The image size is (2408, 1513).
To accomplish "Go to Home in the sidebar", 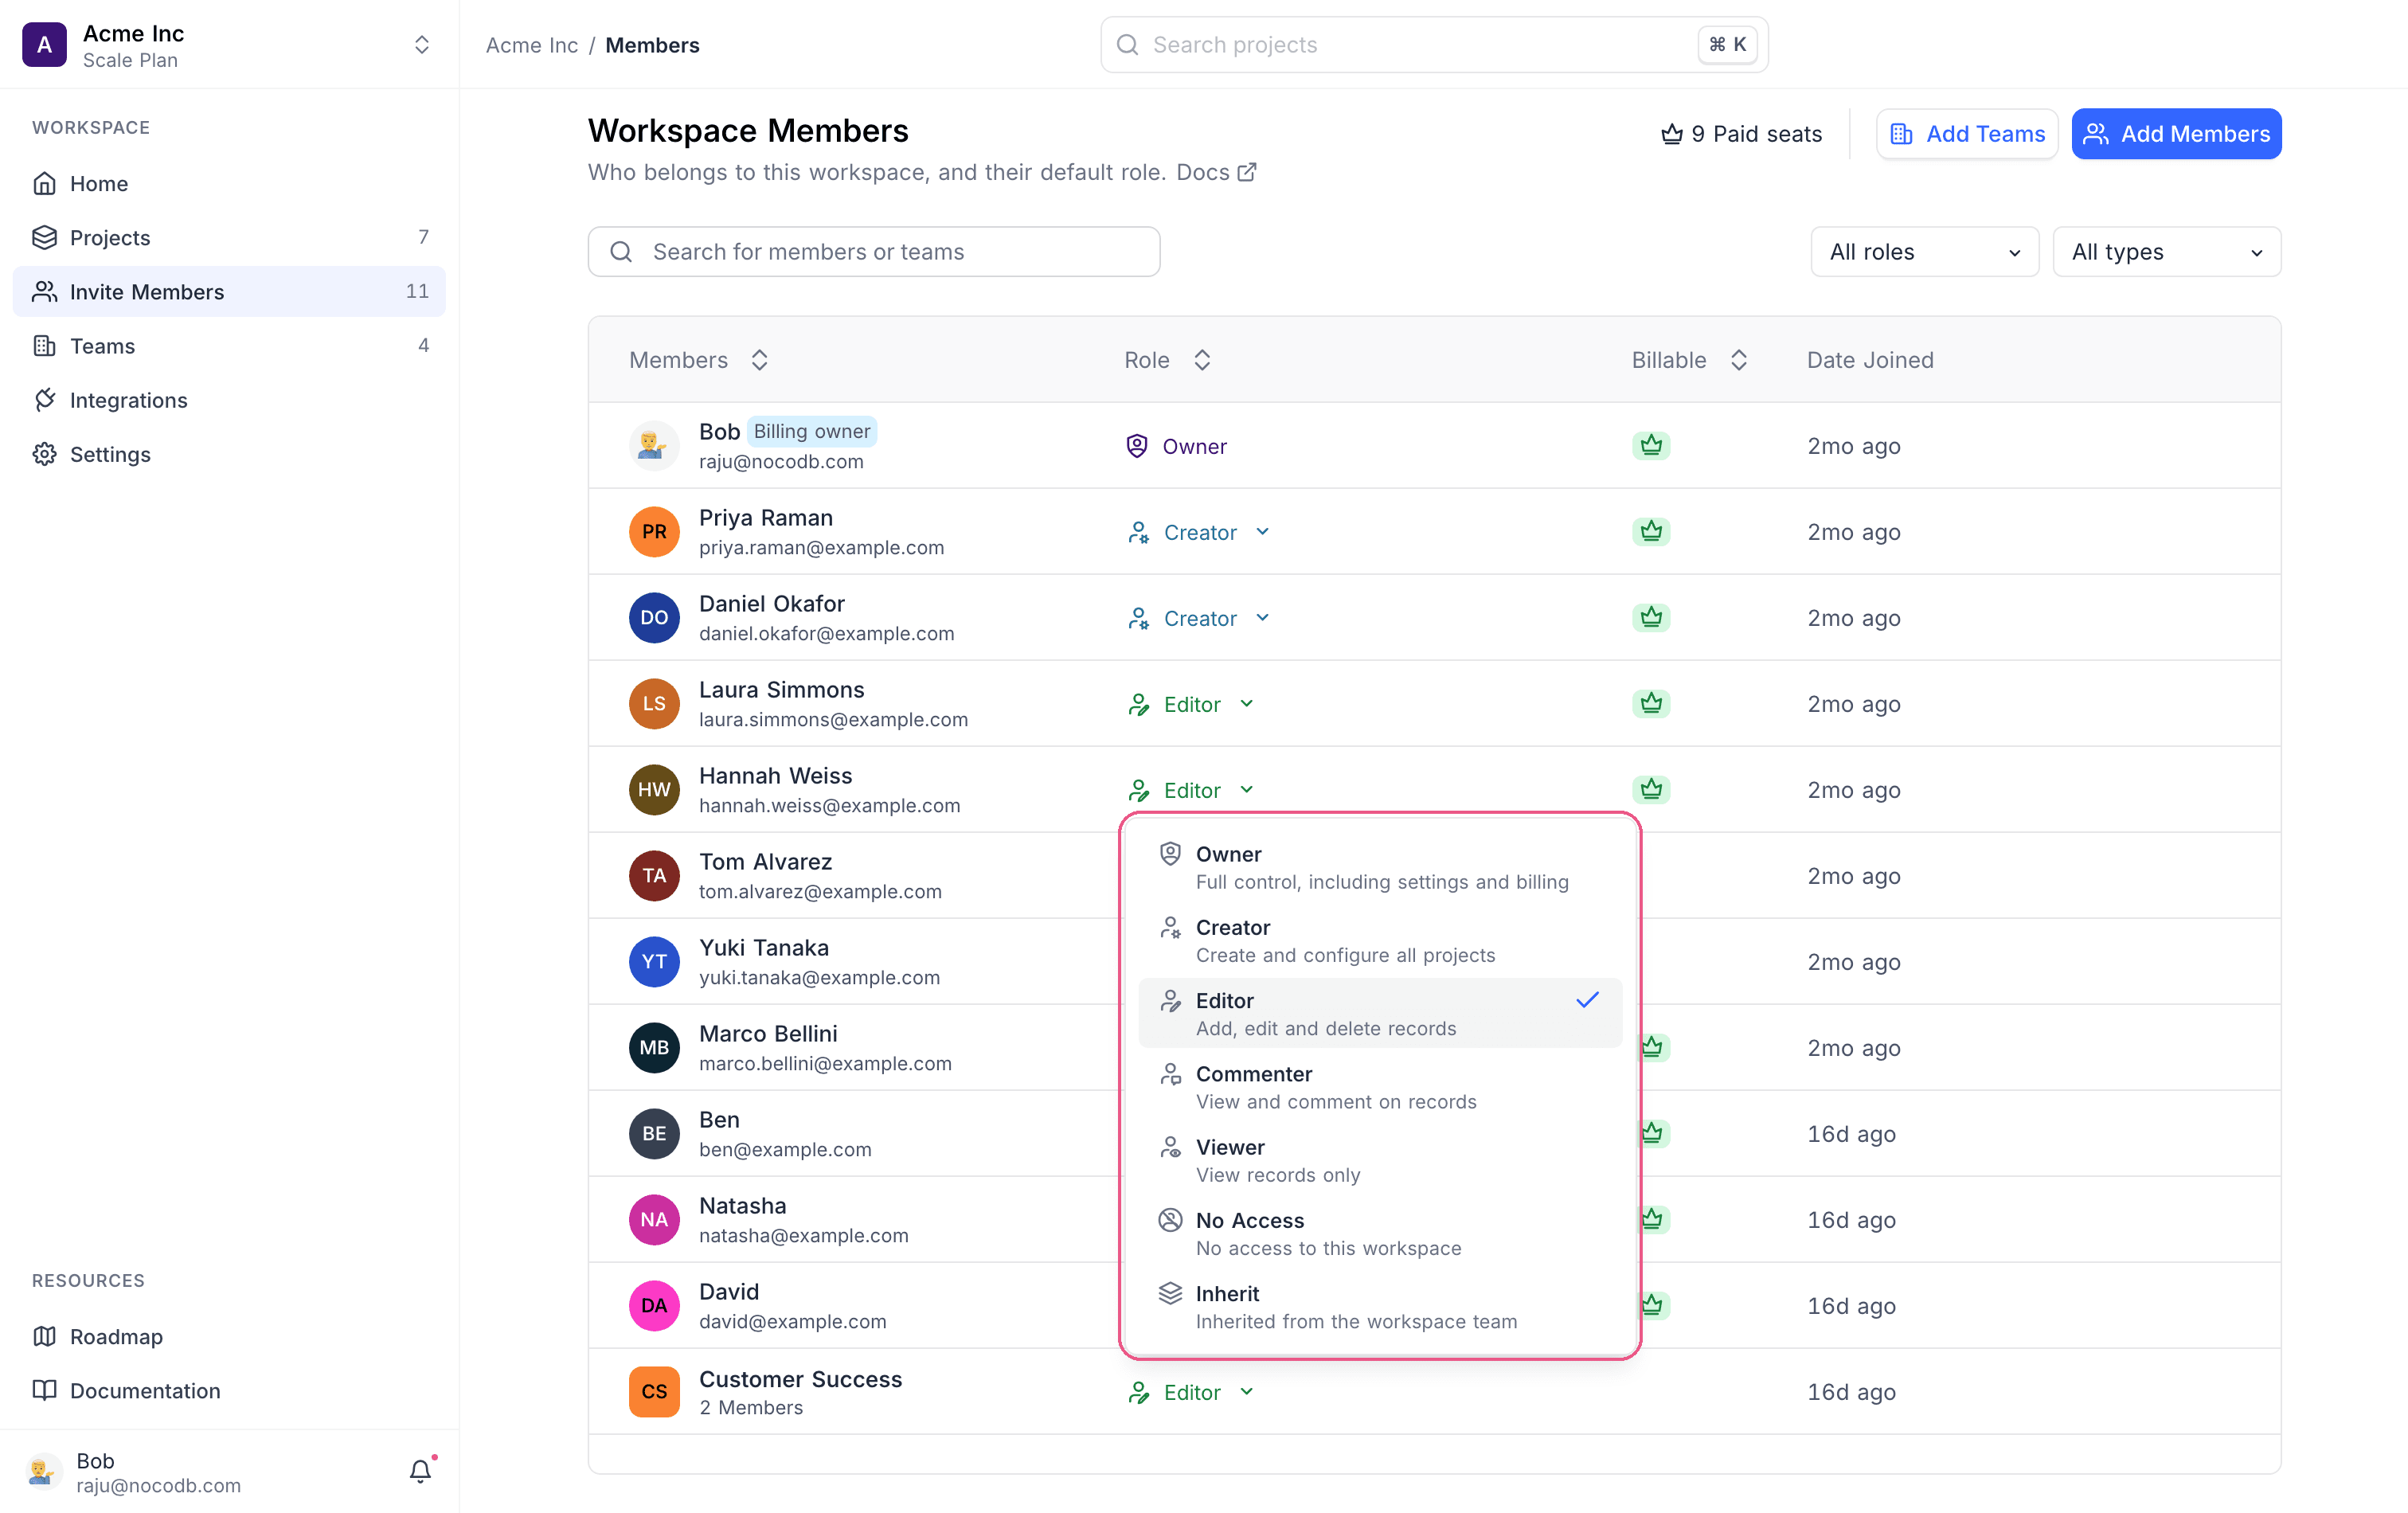I will tap(229, 184).
